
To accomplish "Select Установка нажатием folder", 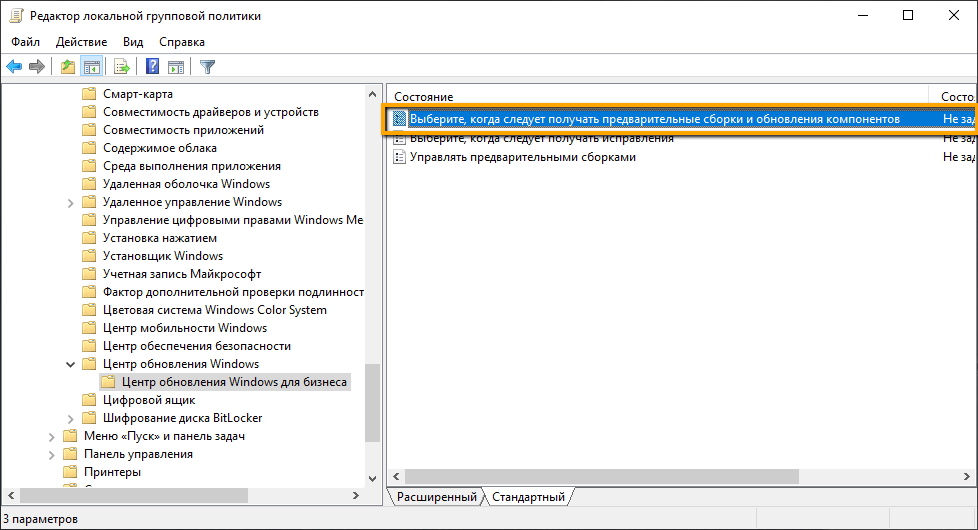I will (160, 238).
